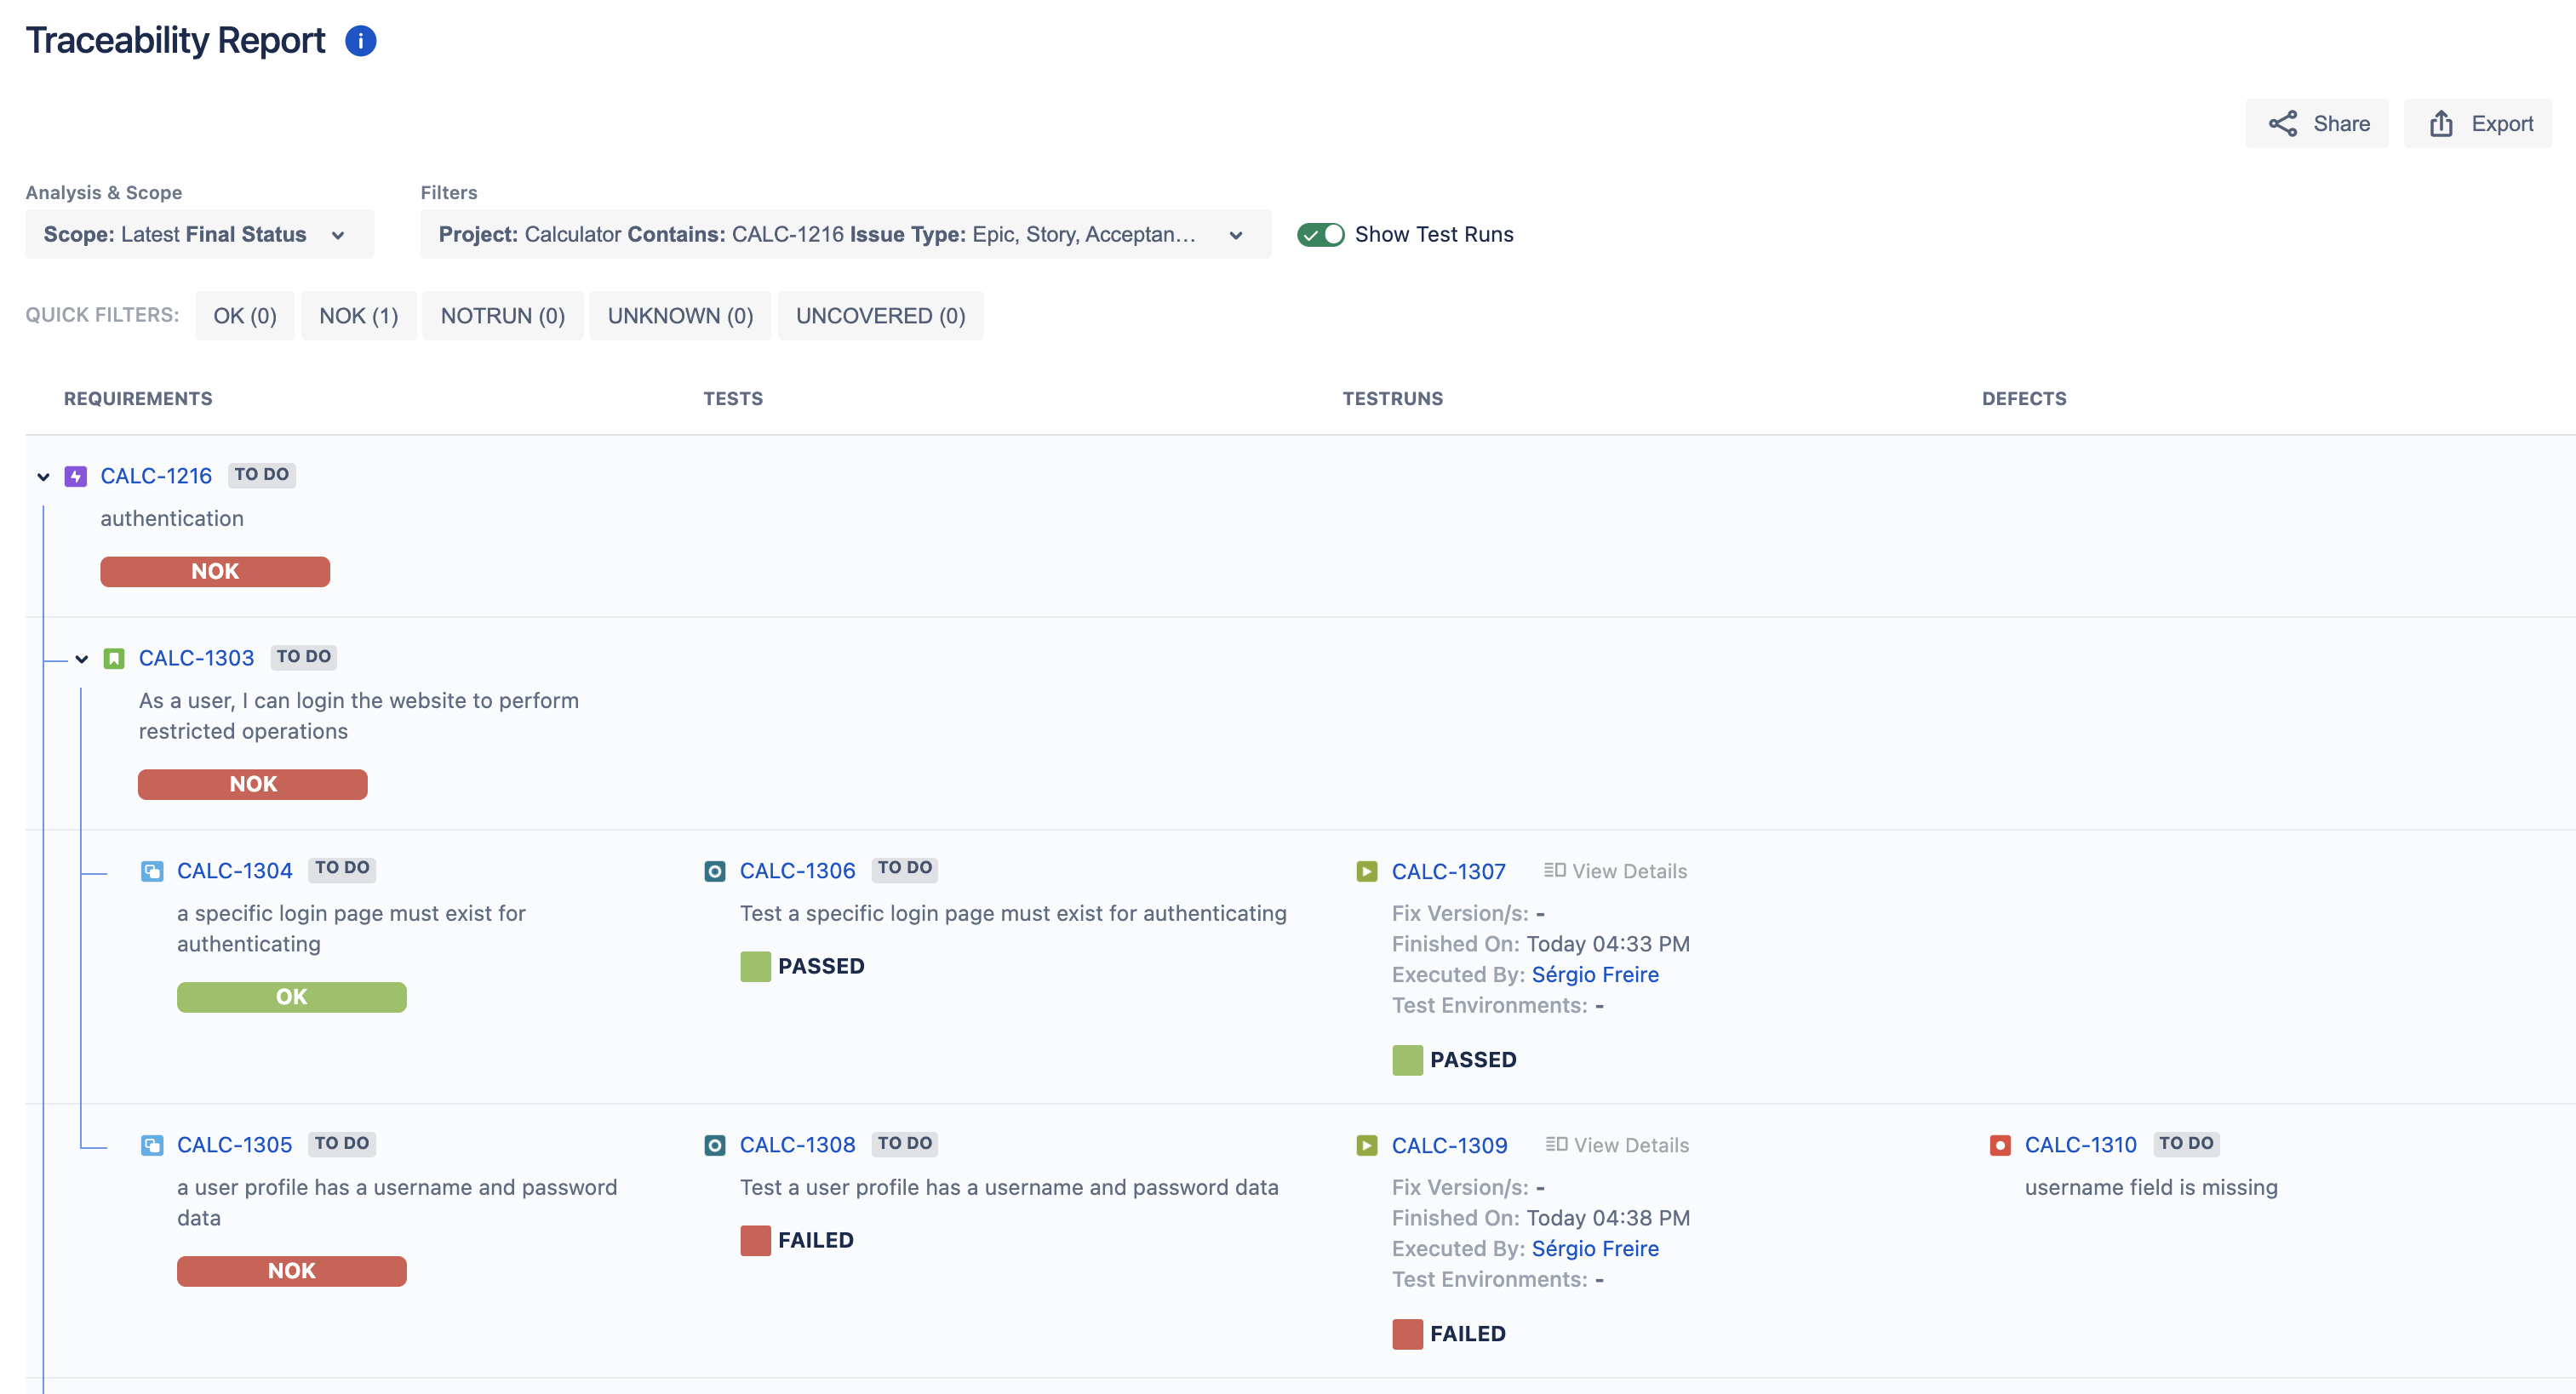The image size is (2576, 1394).
Task: Click the 'authentication' epic summary text
Action: pos(172,519)
